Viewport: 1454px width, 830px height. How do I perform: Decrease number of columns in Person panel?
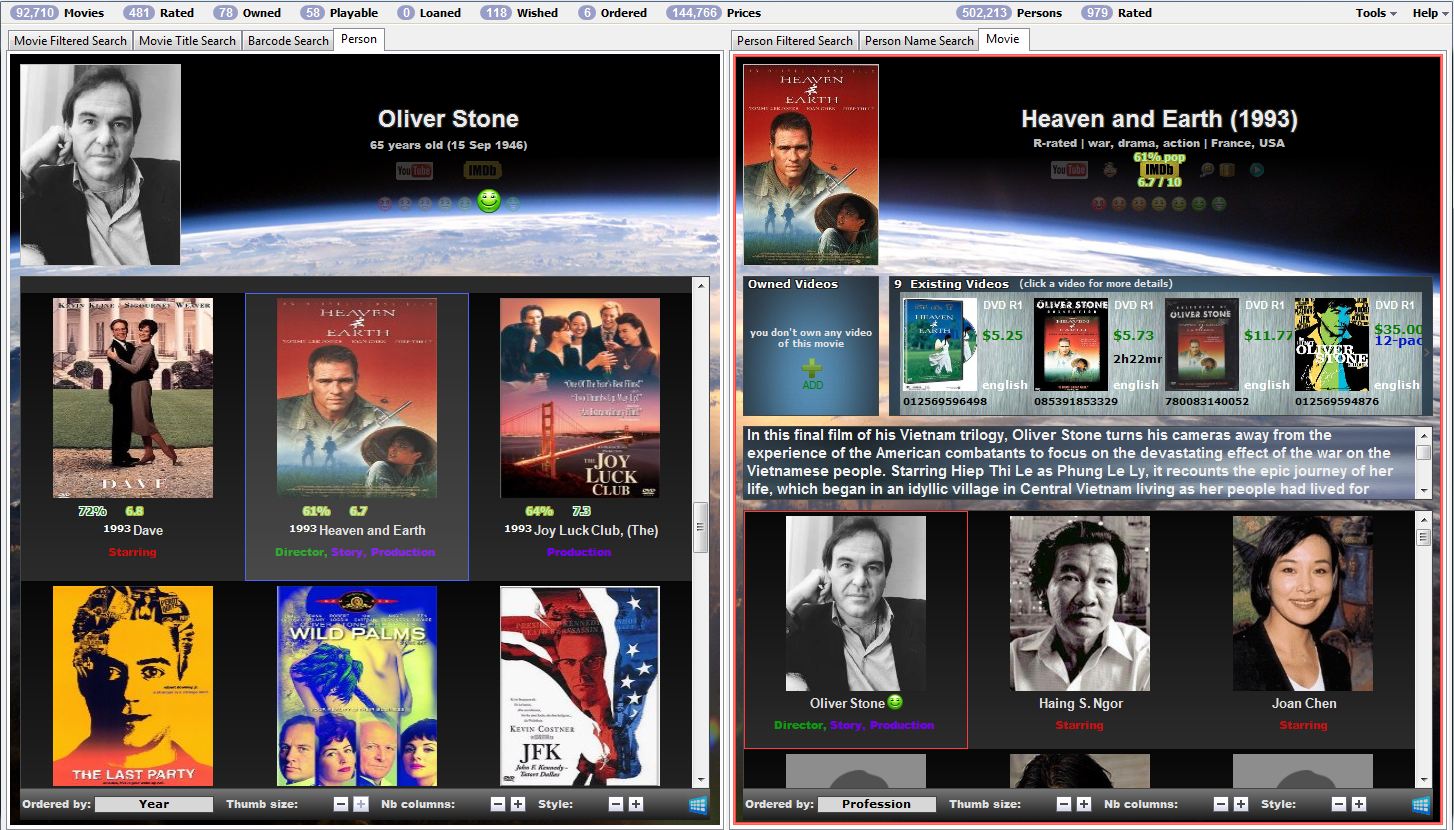click(x=498, y=804)
